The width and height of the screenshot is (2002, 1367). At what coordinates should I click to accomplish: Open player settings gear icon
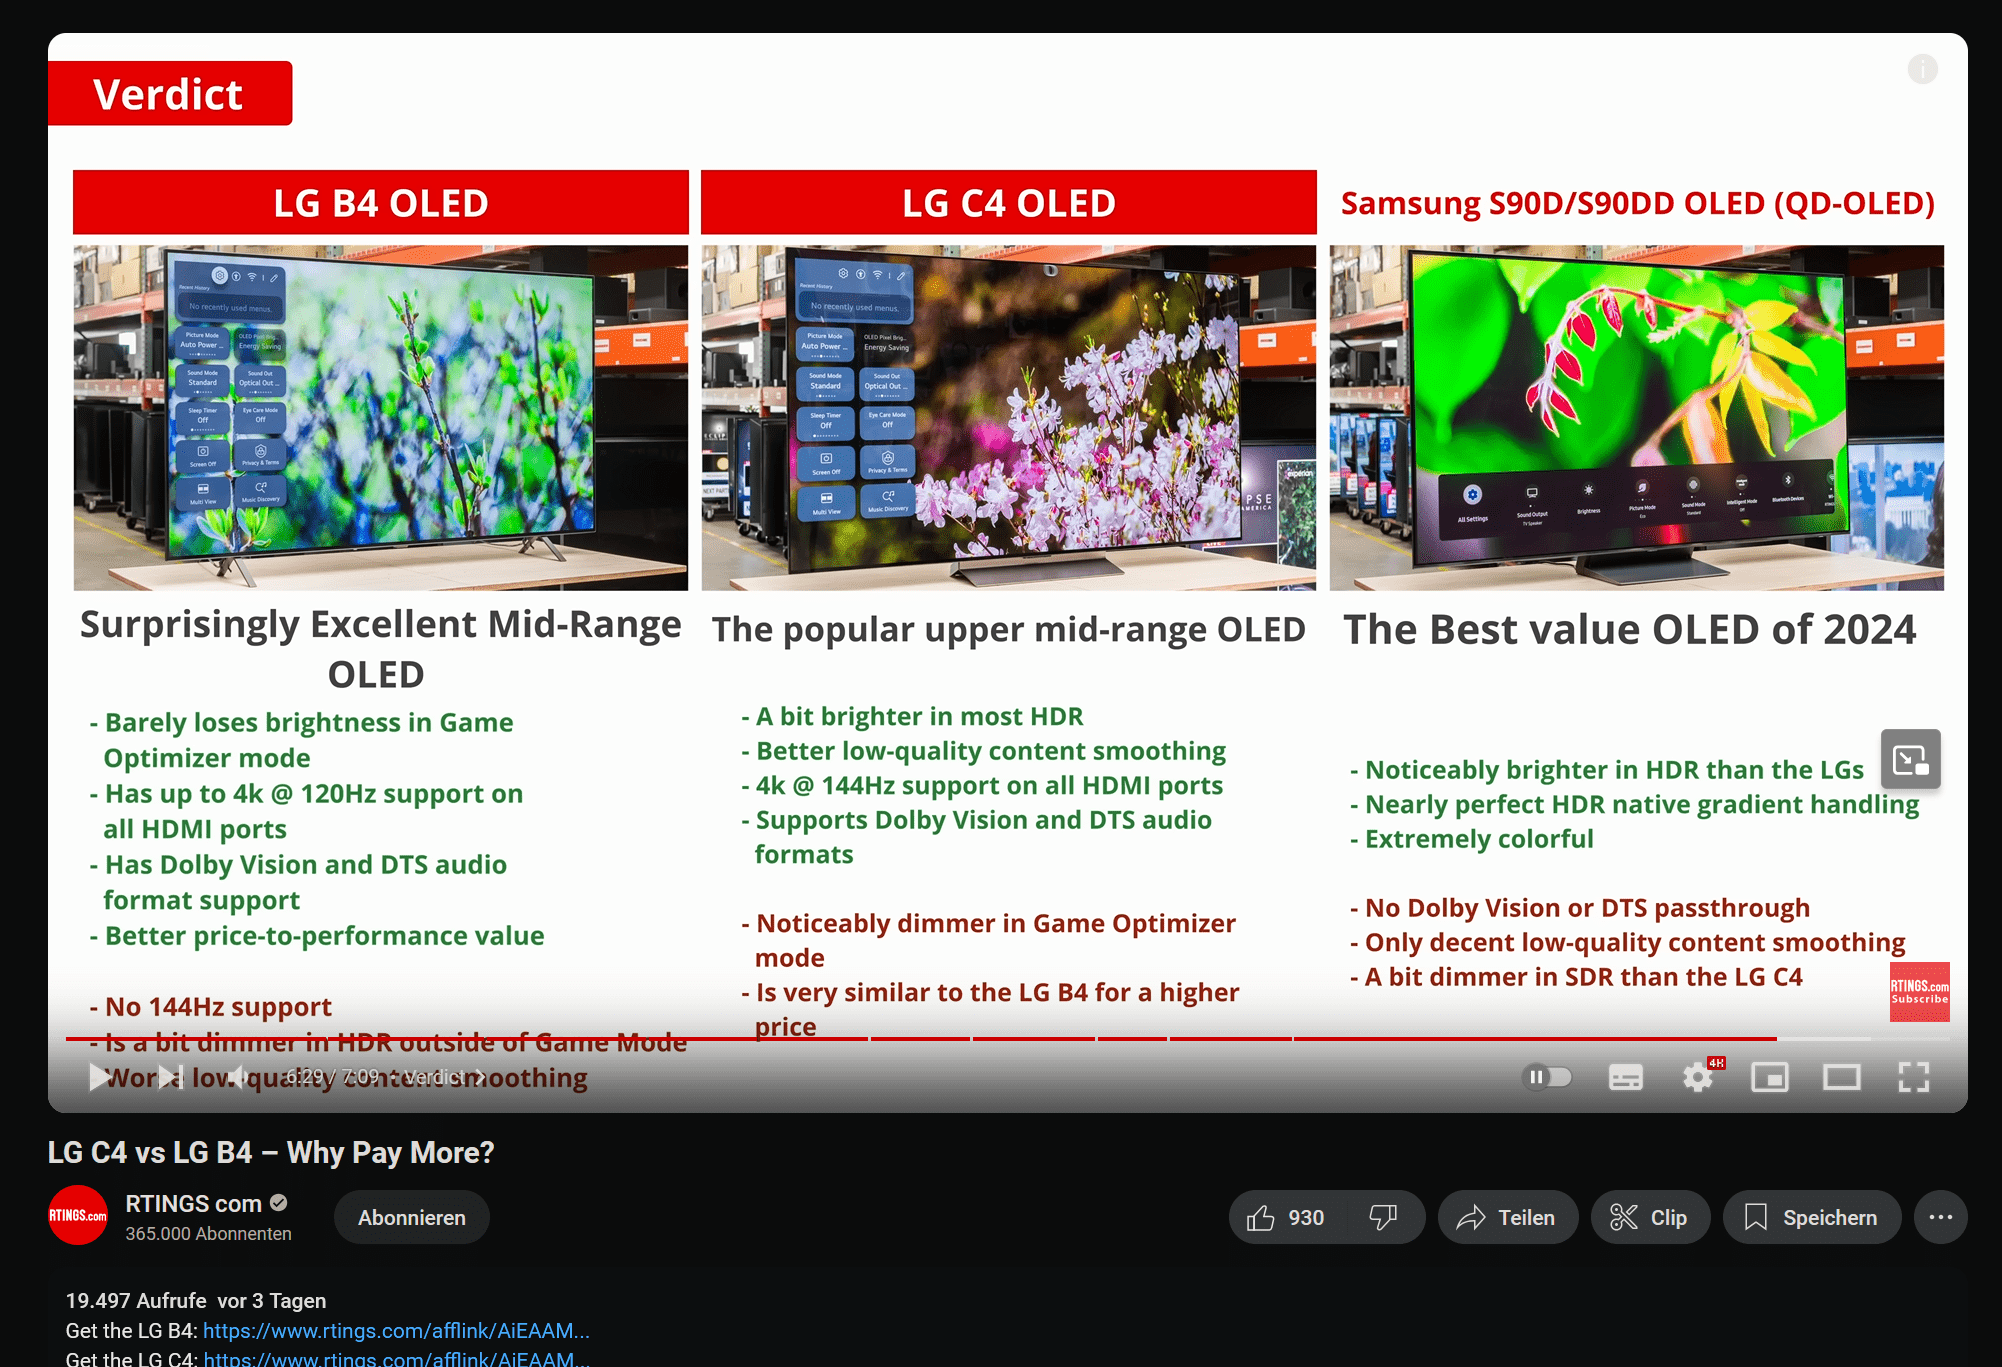[1697, 1077]
